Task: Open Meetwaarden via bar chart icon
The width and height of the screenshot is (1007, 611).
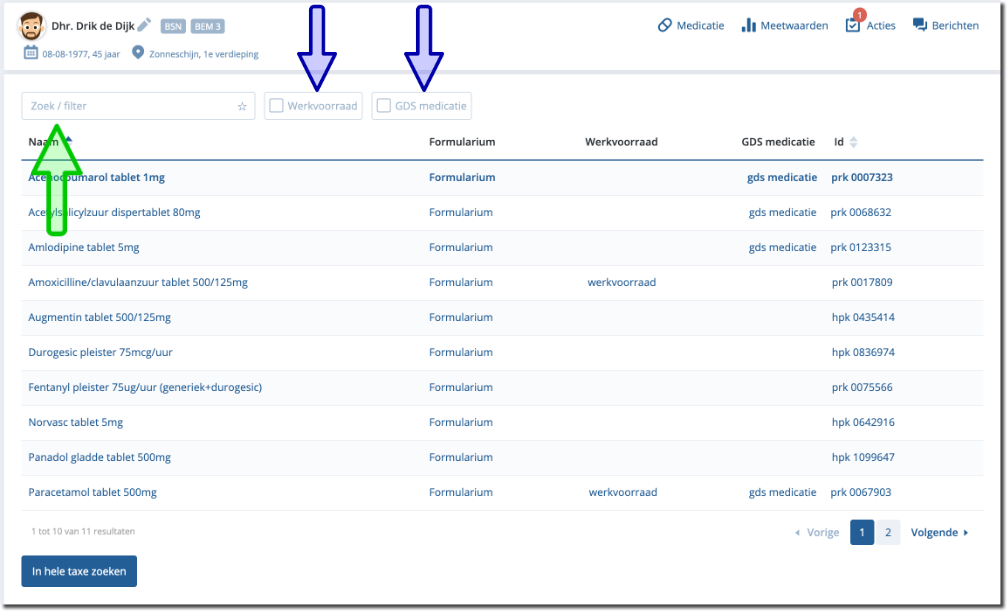Action: [748, 25]
